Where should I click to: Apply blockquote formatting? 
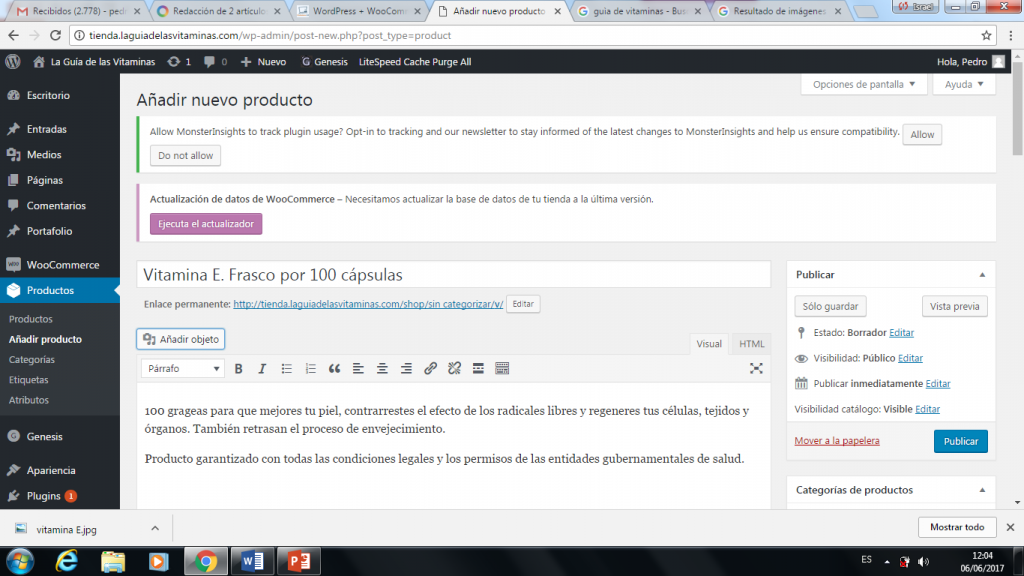334,369
